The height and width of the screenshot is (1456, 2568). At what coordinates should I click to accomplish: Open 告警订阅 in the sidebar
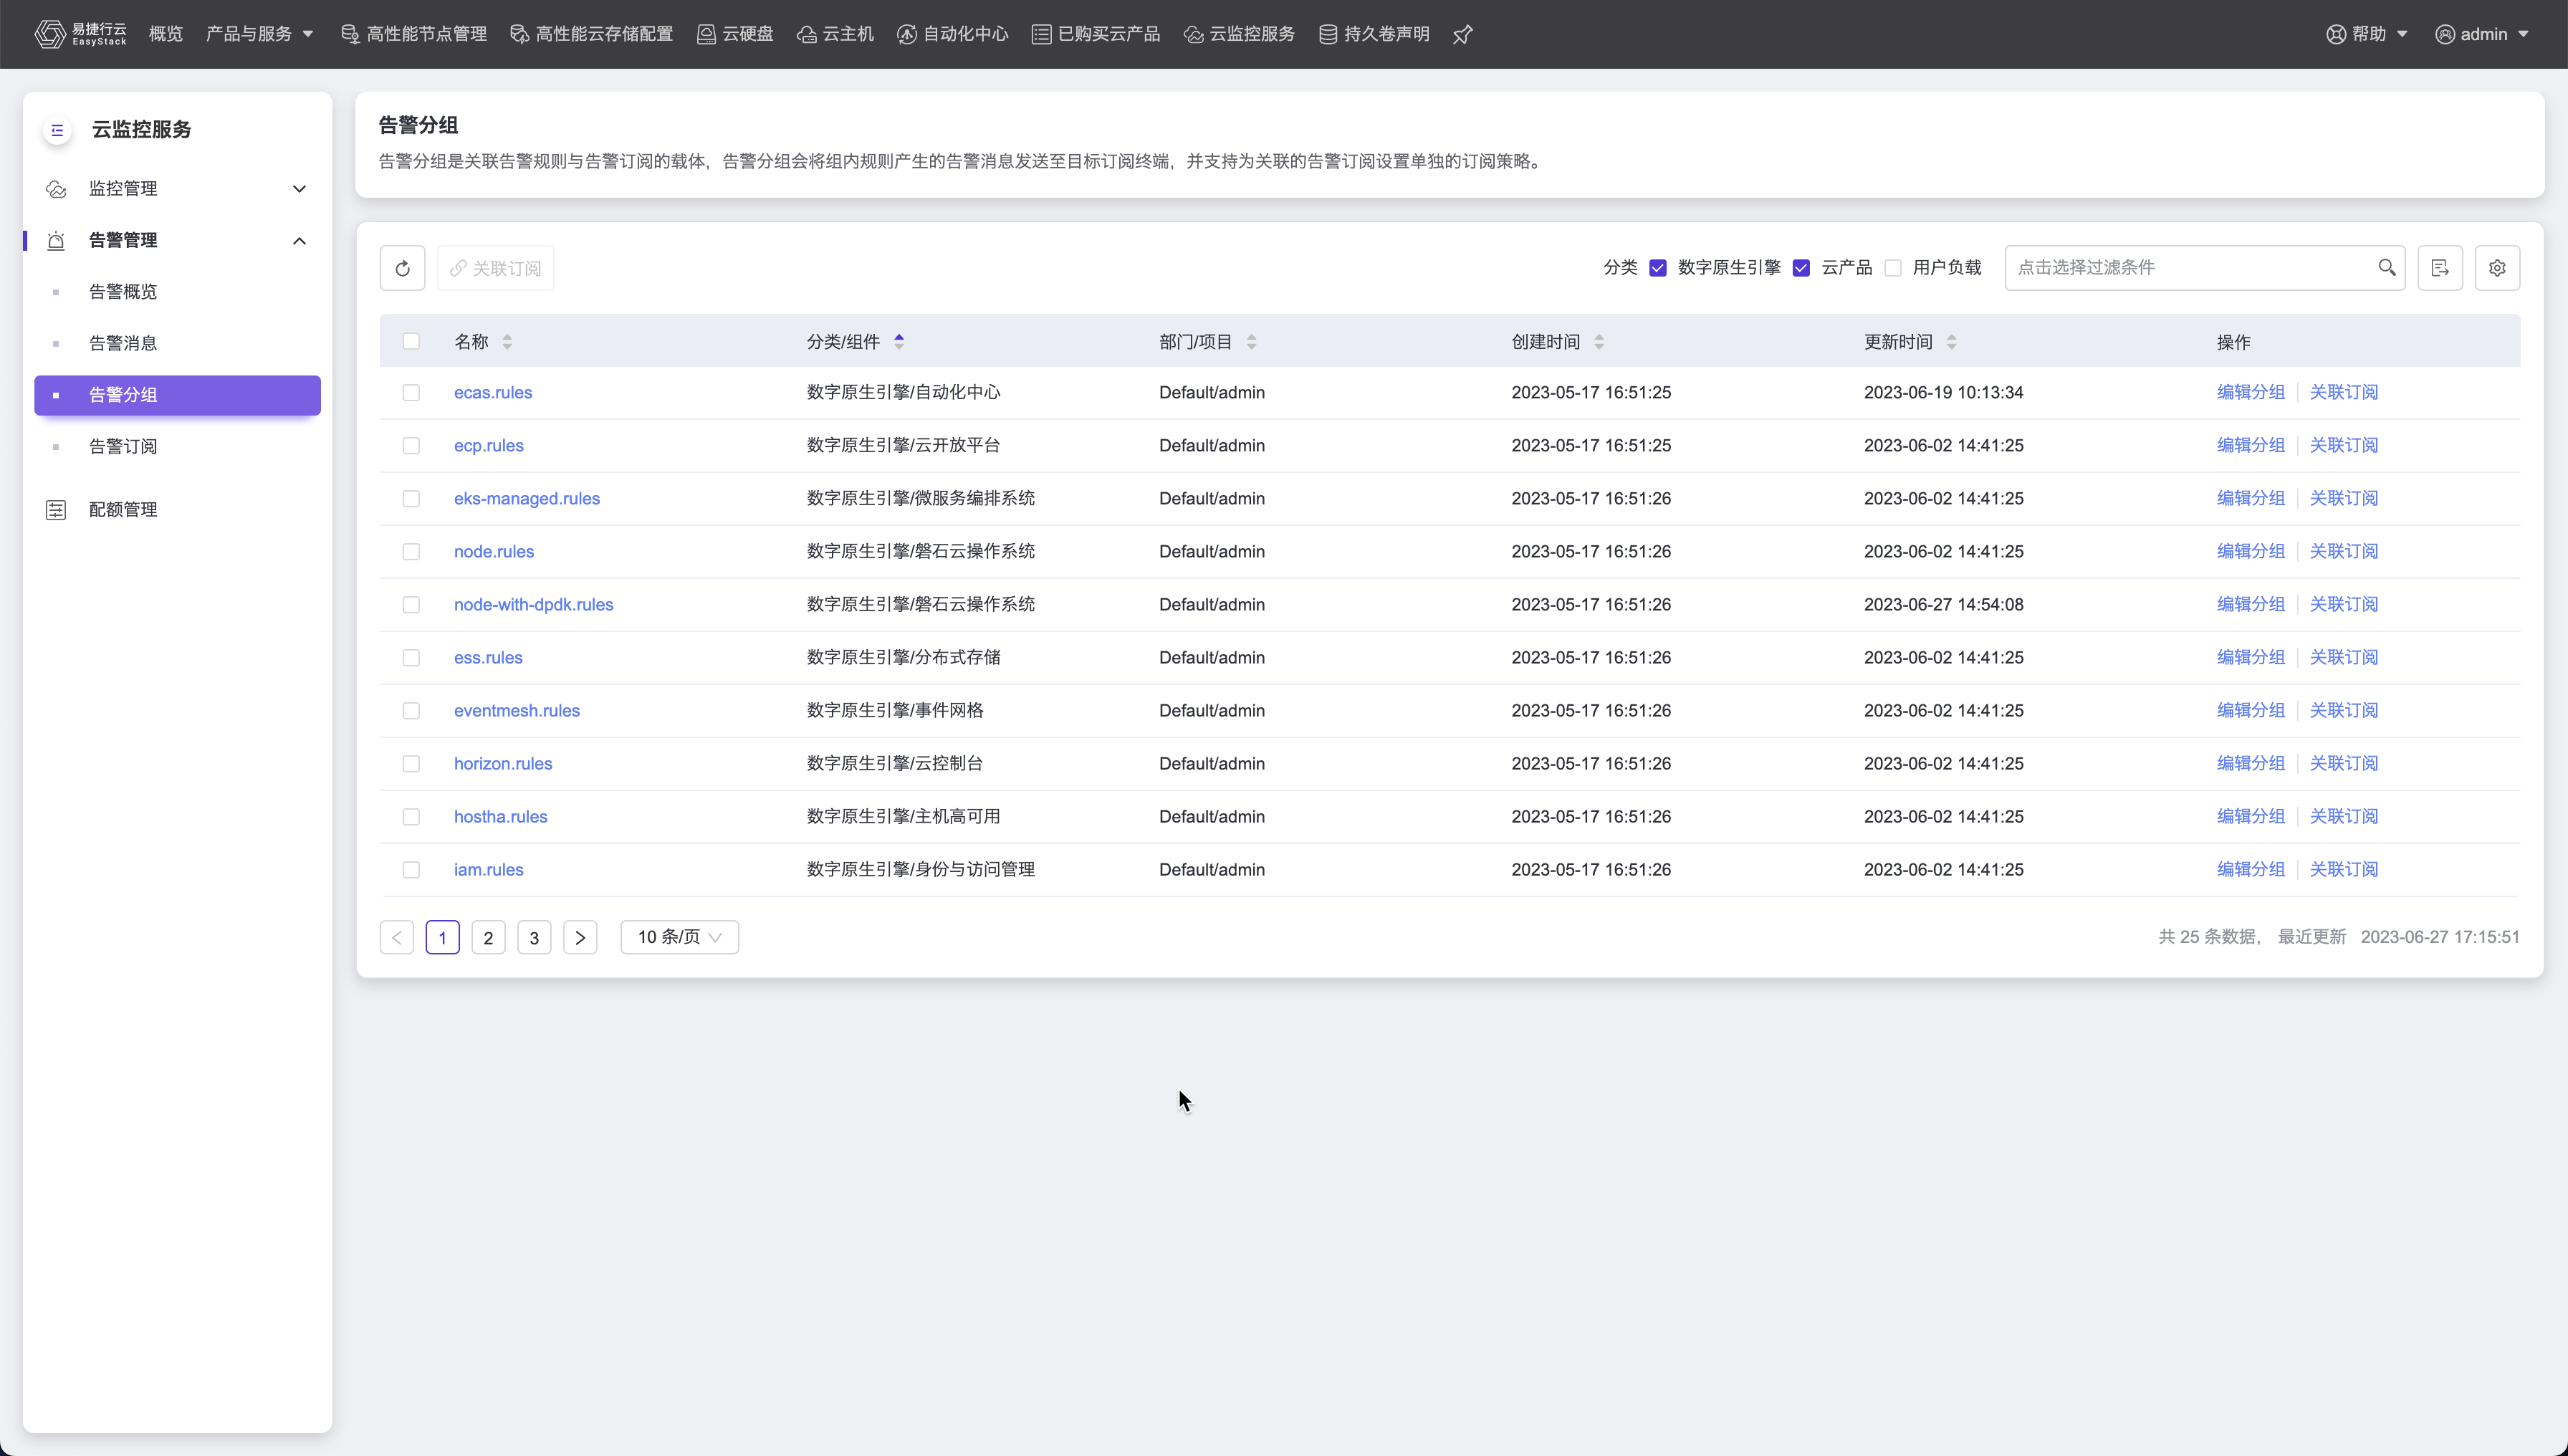click(x=123, y=447)
